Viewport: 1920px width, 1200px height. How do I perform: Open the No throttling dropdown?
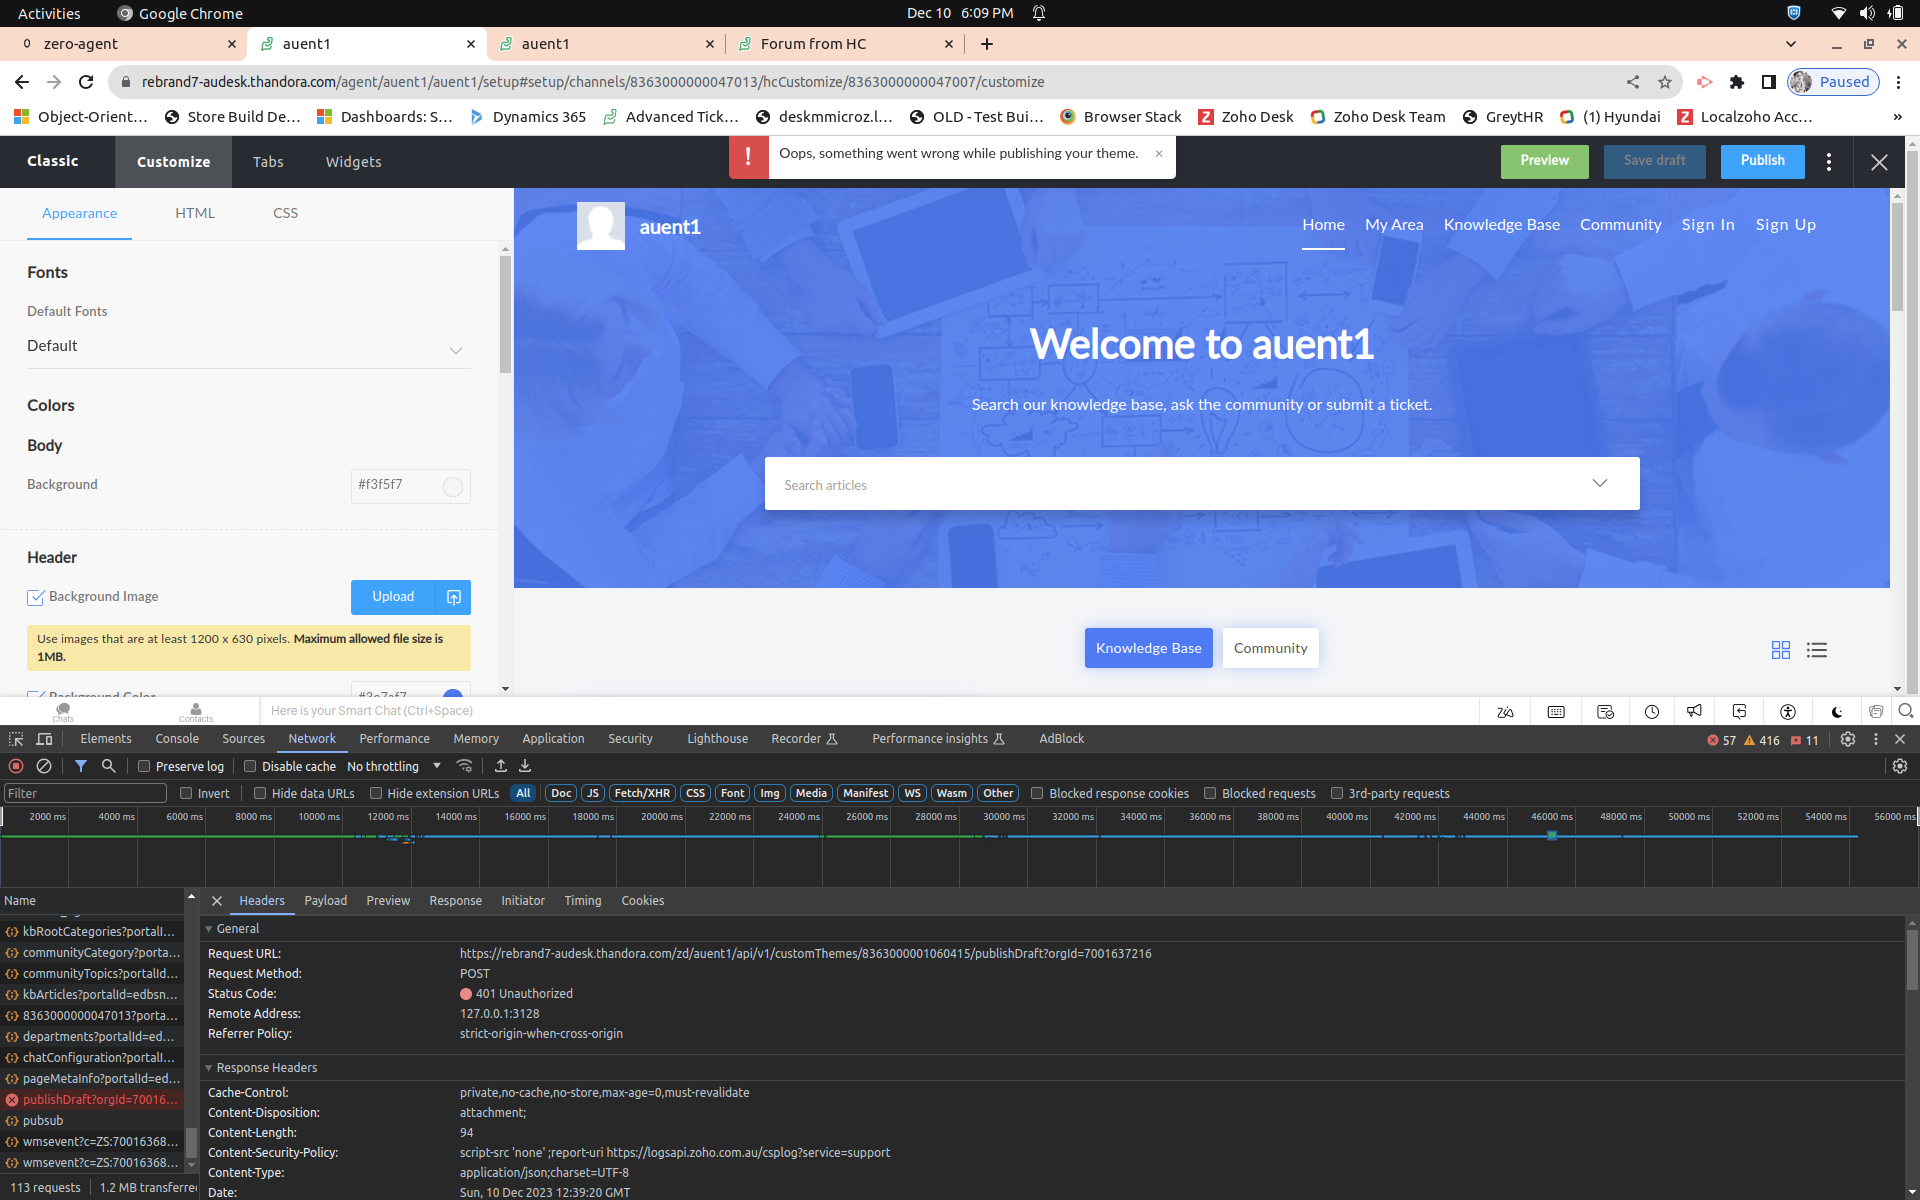[394, 766]
